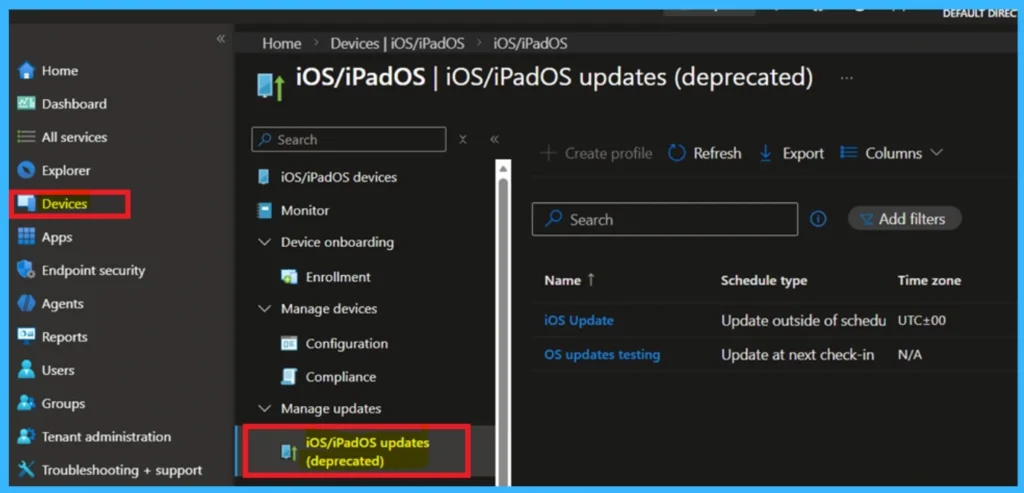Click the Dashboard chart icon
This screenshot has width=1024, height=493.
coord(26,103)
